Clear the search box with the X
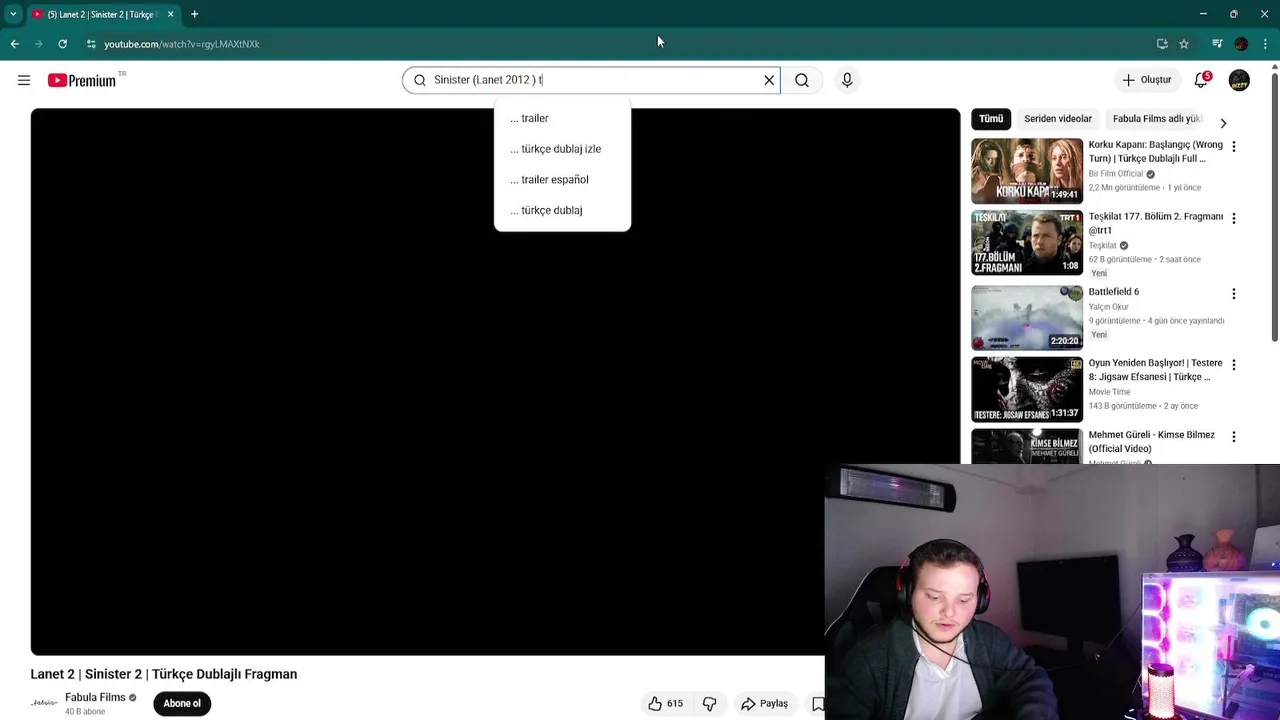Screen dimensions: 1280x720 point(769,80)
